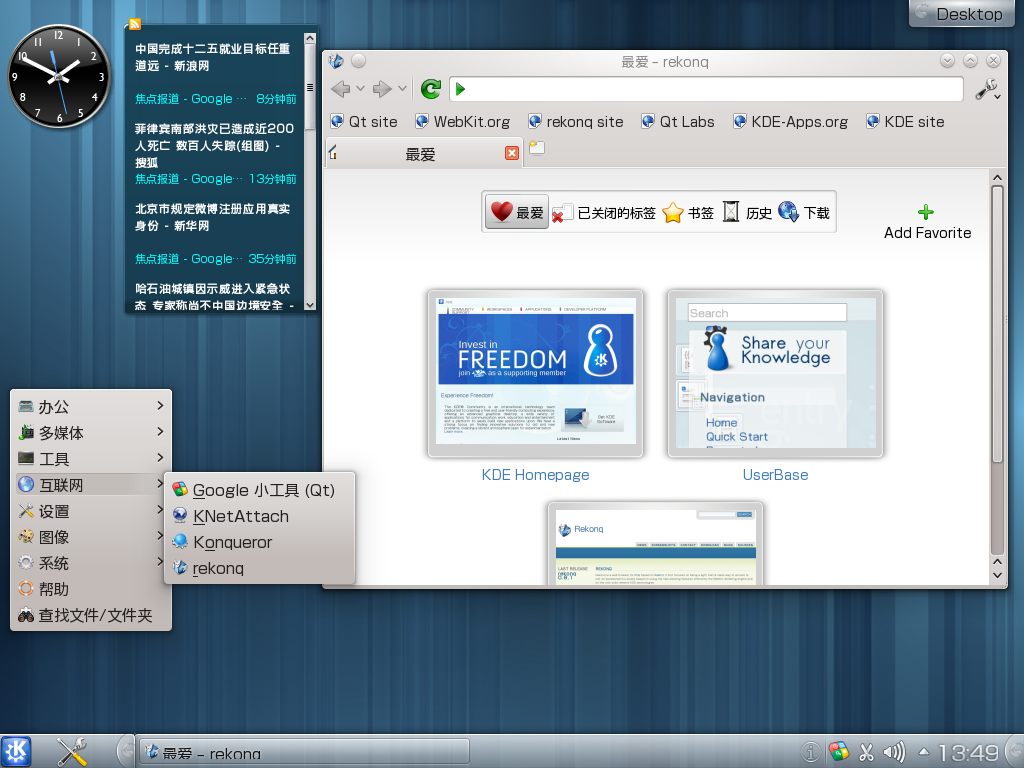Open 下载 downloads globe item
Image resolution: width=1024 pixels, height=768 pixels.
tap(803, 213)
